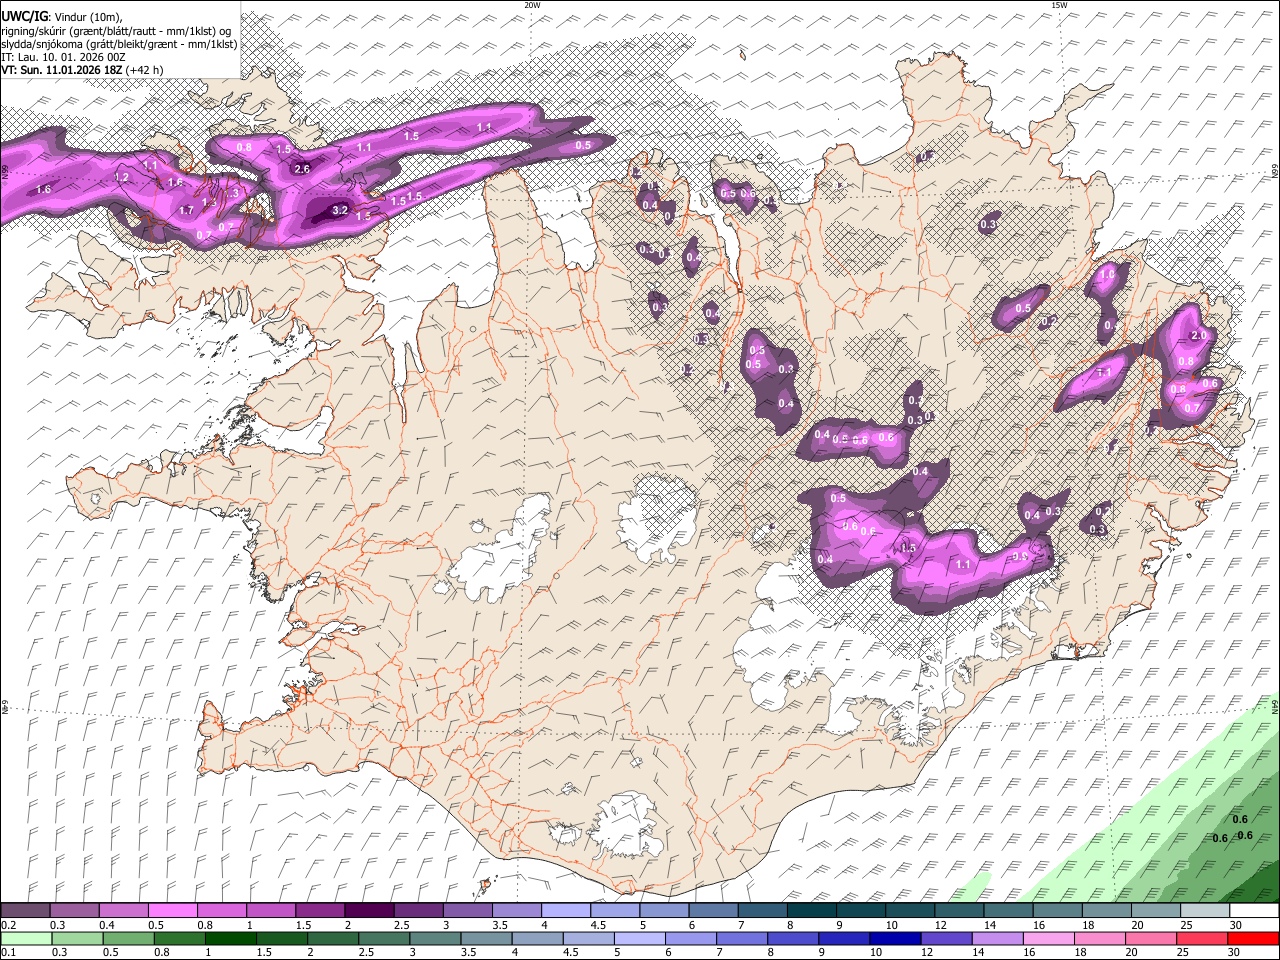Click the palest green bottom-row swatch at 0.1
This screenshot has width=1280, height=960.
(x=26, y=938)
